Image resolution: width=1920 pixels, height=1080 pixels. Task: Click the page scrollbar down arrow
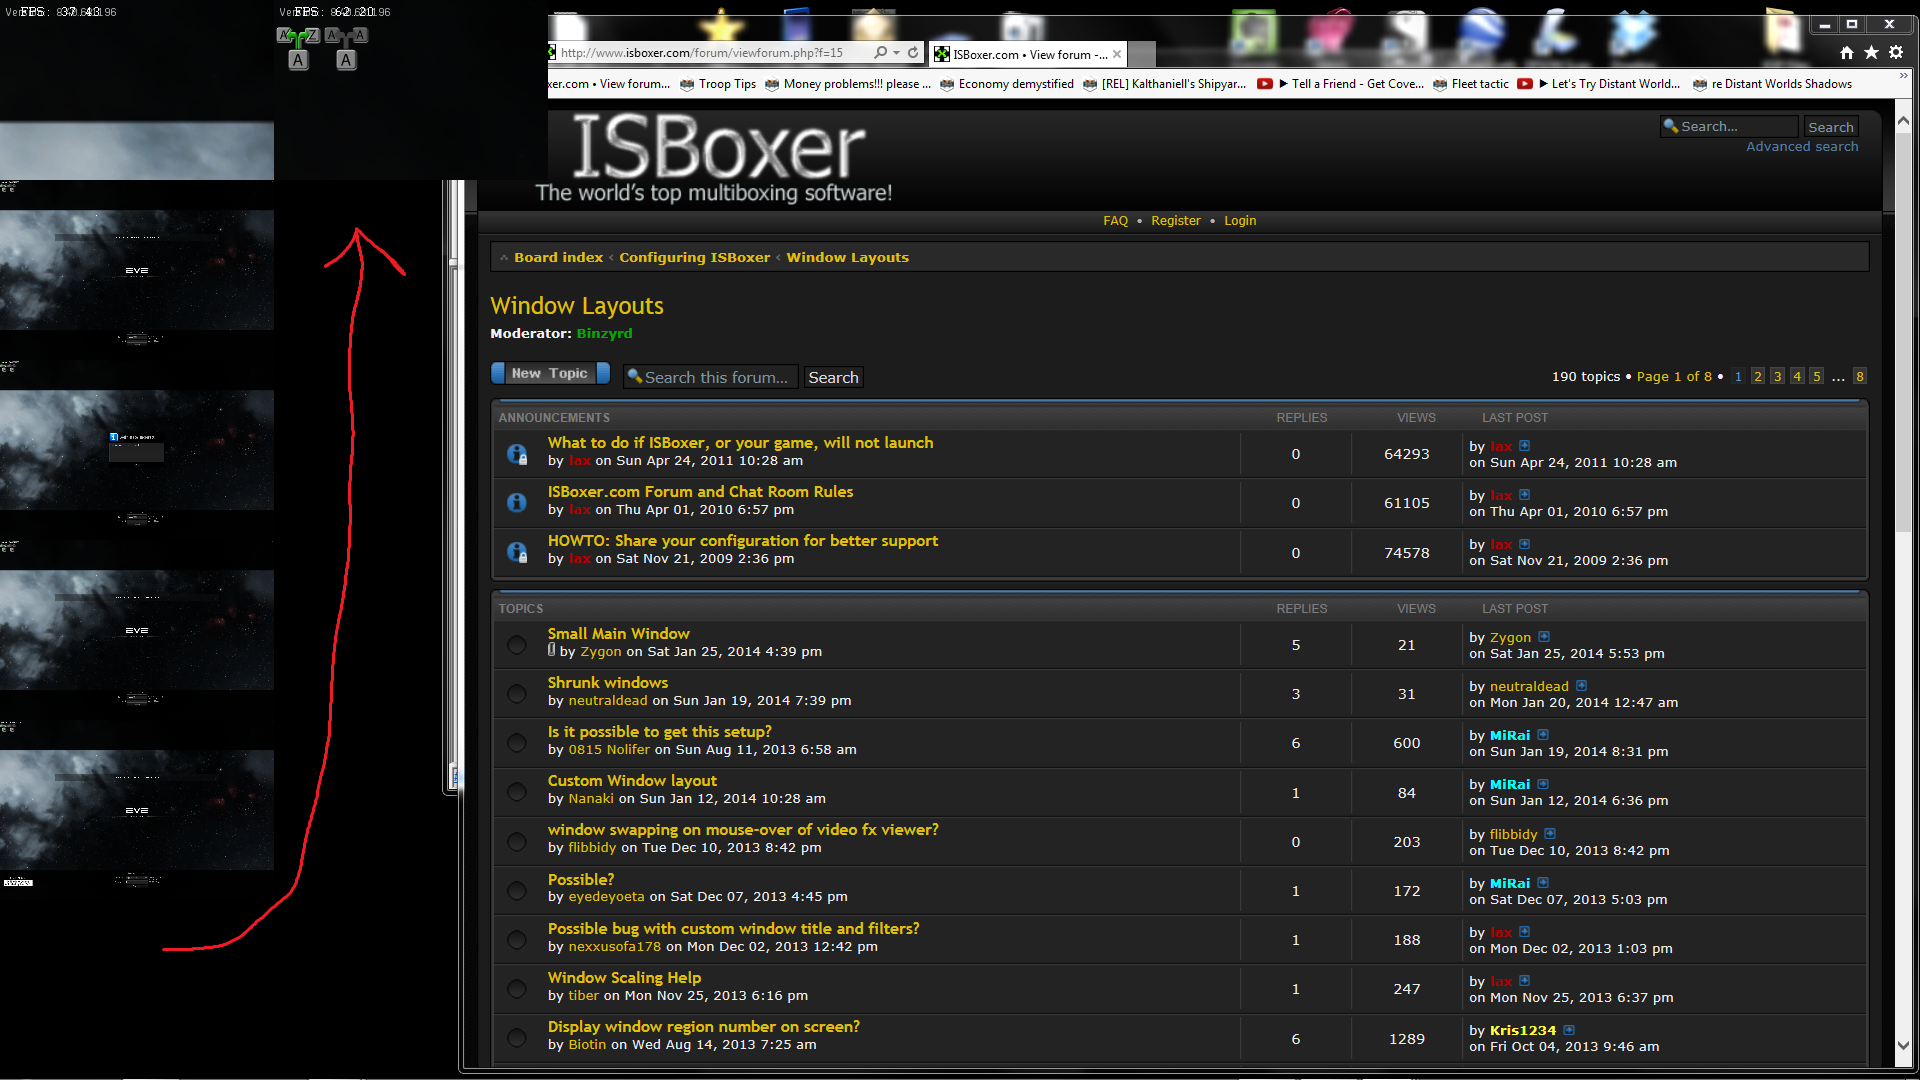click(x=1903, y=1044)
